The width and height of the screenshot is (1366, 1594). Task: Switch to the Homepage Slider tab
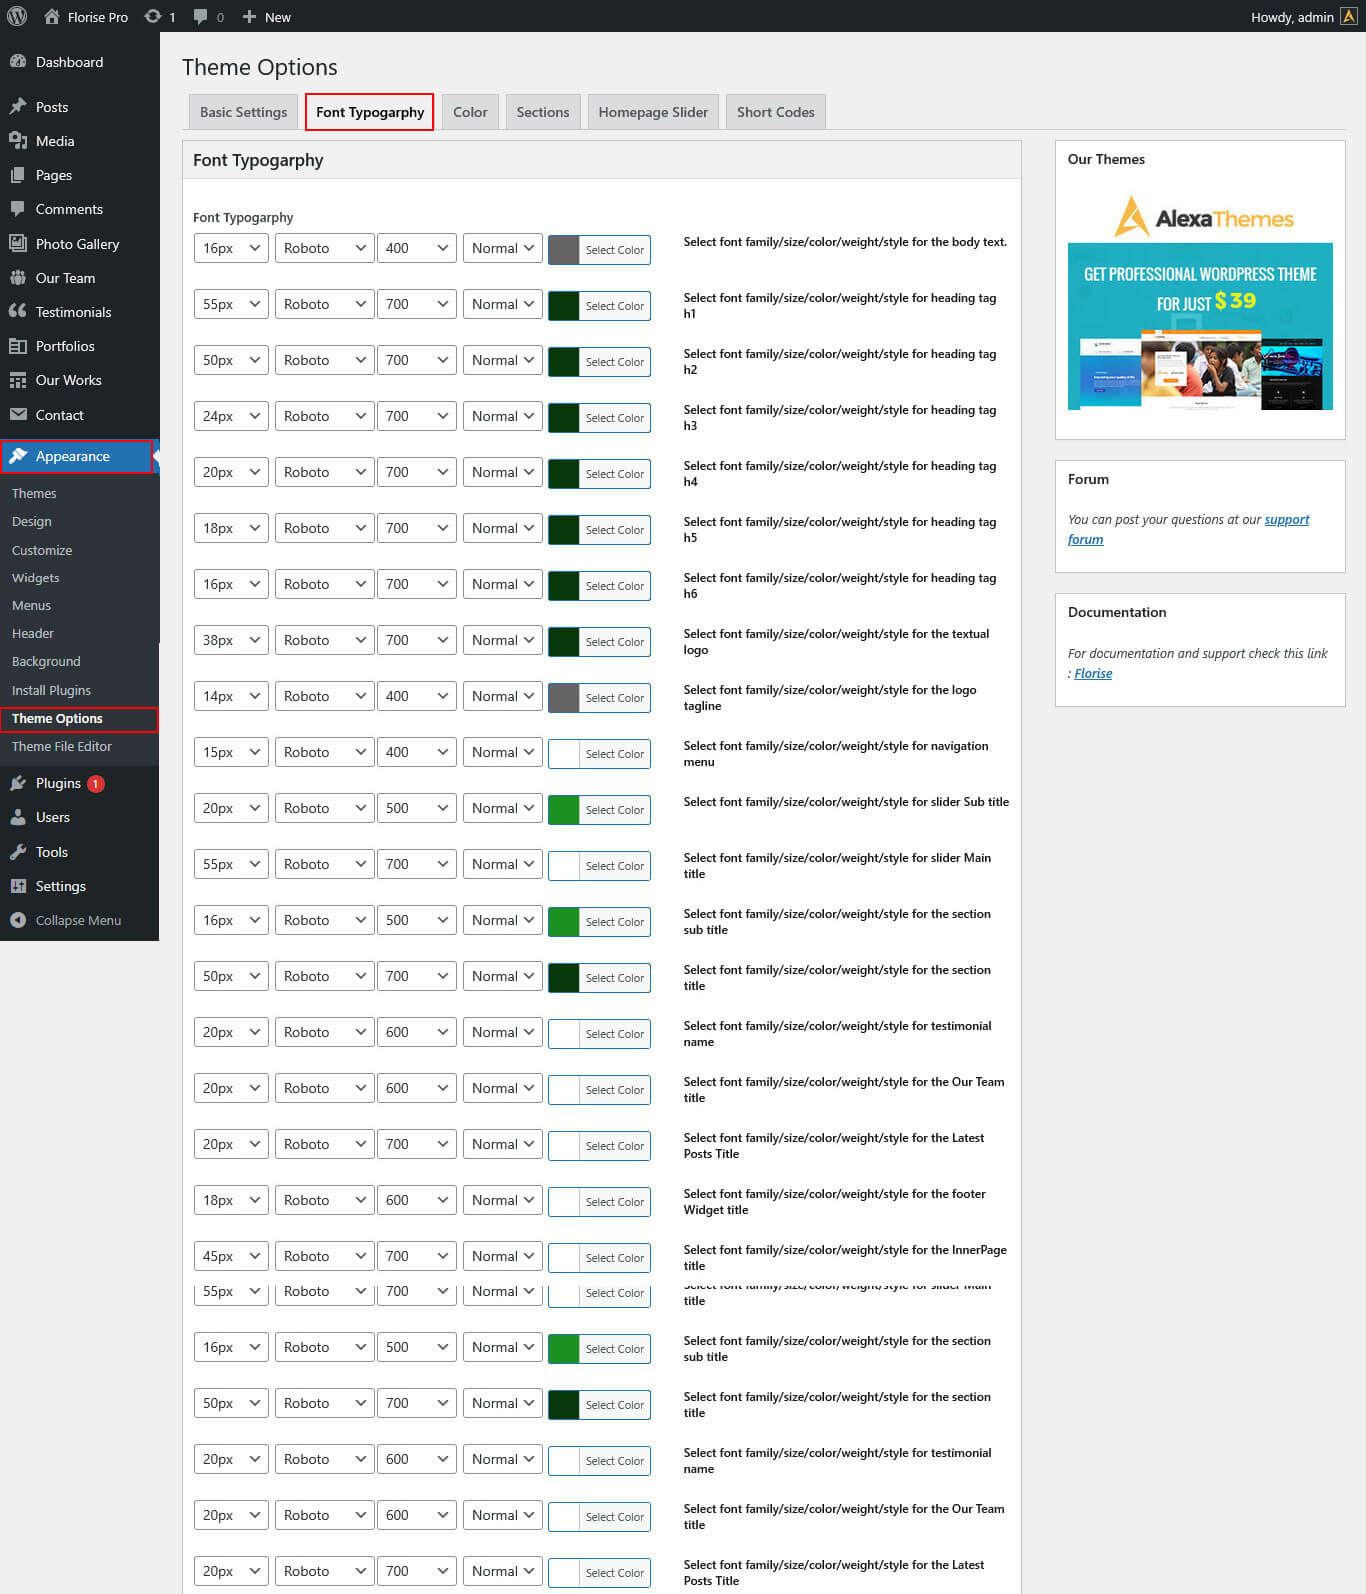(653, 112)
